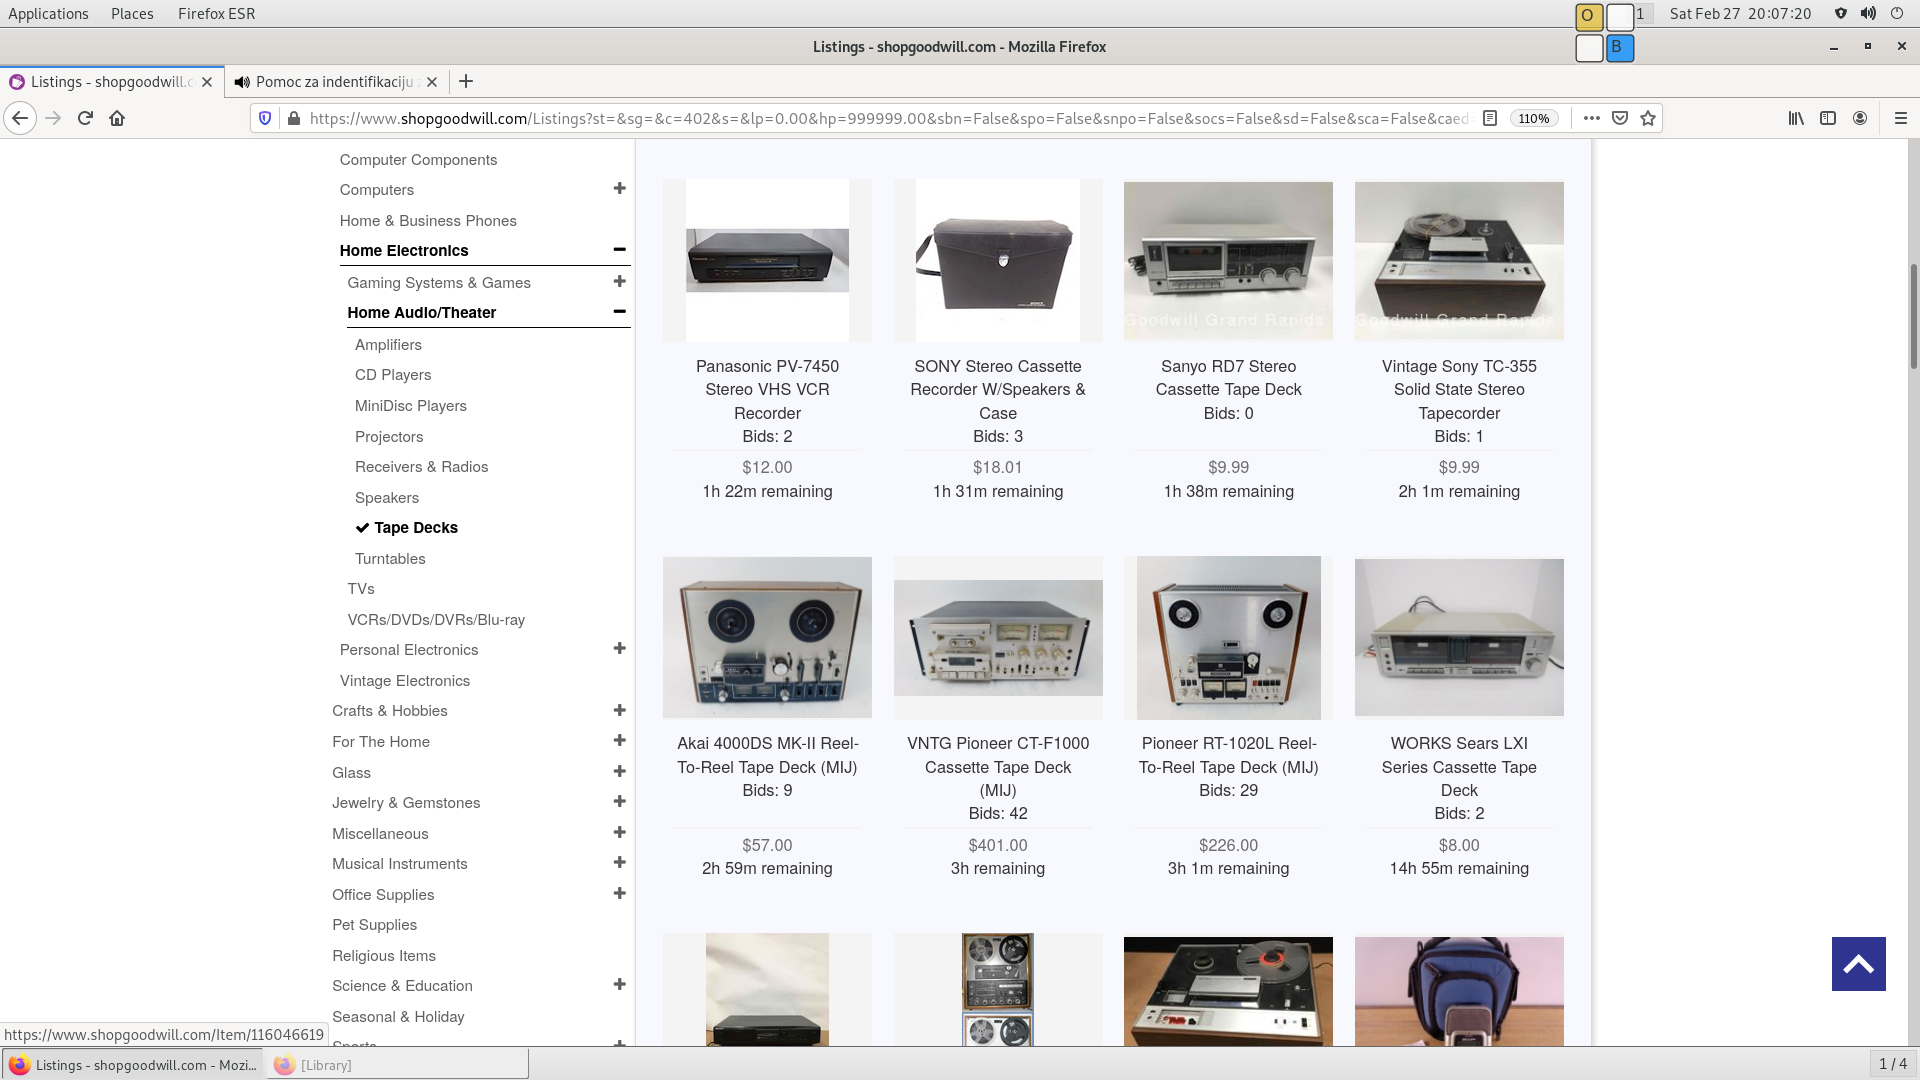Expand the Computers category
This screenshot has height=1080, width=1920.
pos(619,189)
